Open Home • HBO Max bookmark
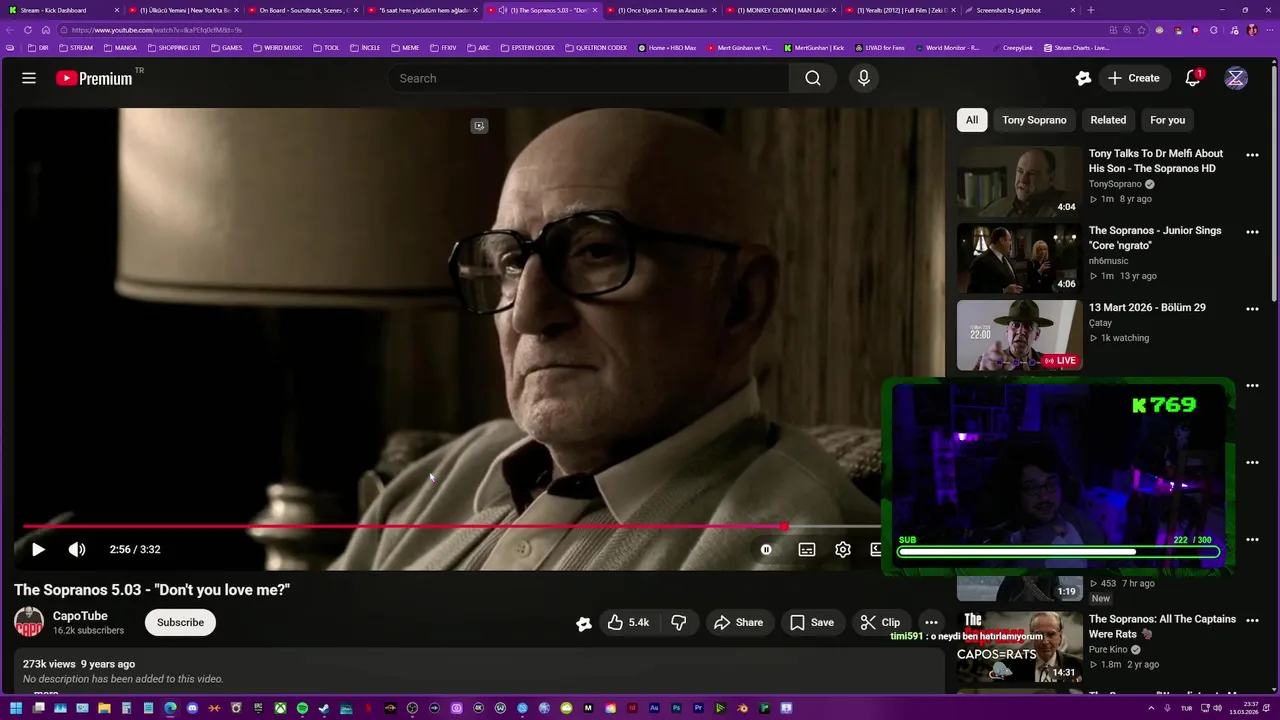This screenshot has width=1280, height=720. coord(666,48)
